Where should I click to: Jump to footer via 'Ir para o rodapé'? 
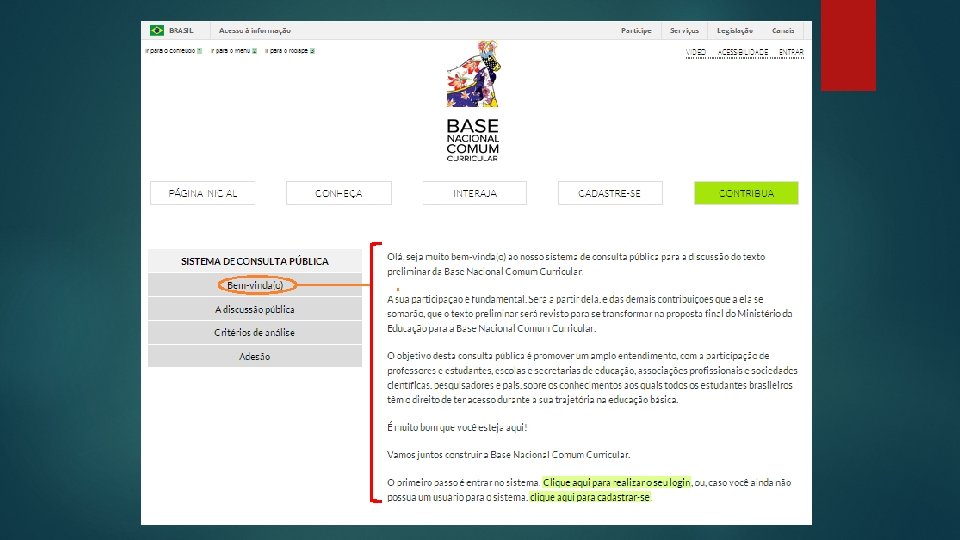[290, 51]
